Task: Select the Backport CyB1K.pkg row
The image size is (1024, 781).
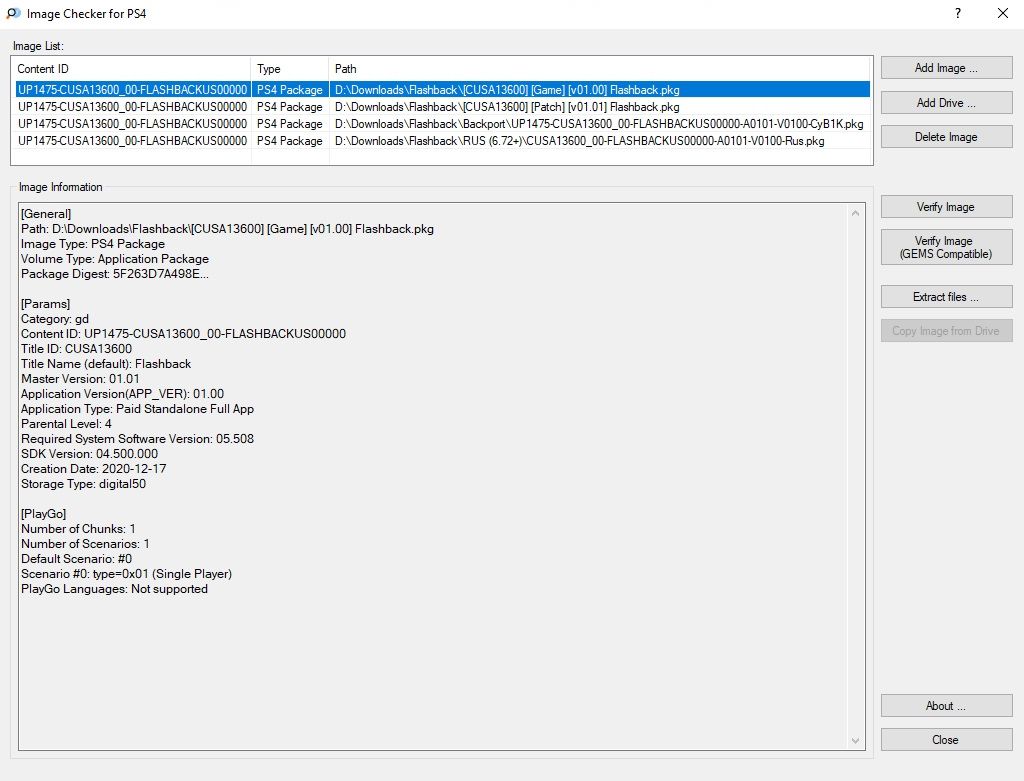Action: click(443, 123)
